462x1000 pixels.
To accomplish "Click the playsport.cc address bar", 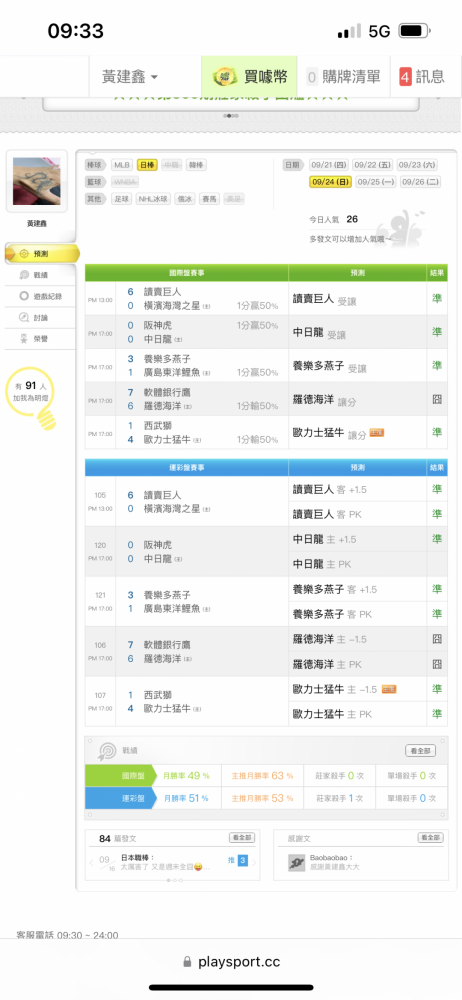I will point(231,962).
